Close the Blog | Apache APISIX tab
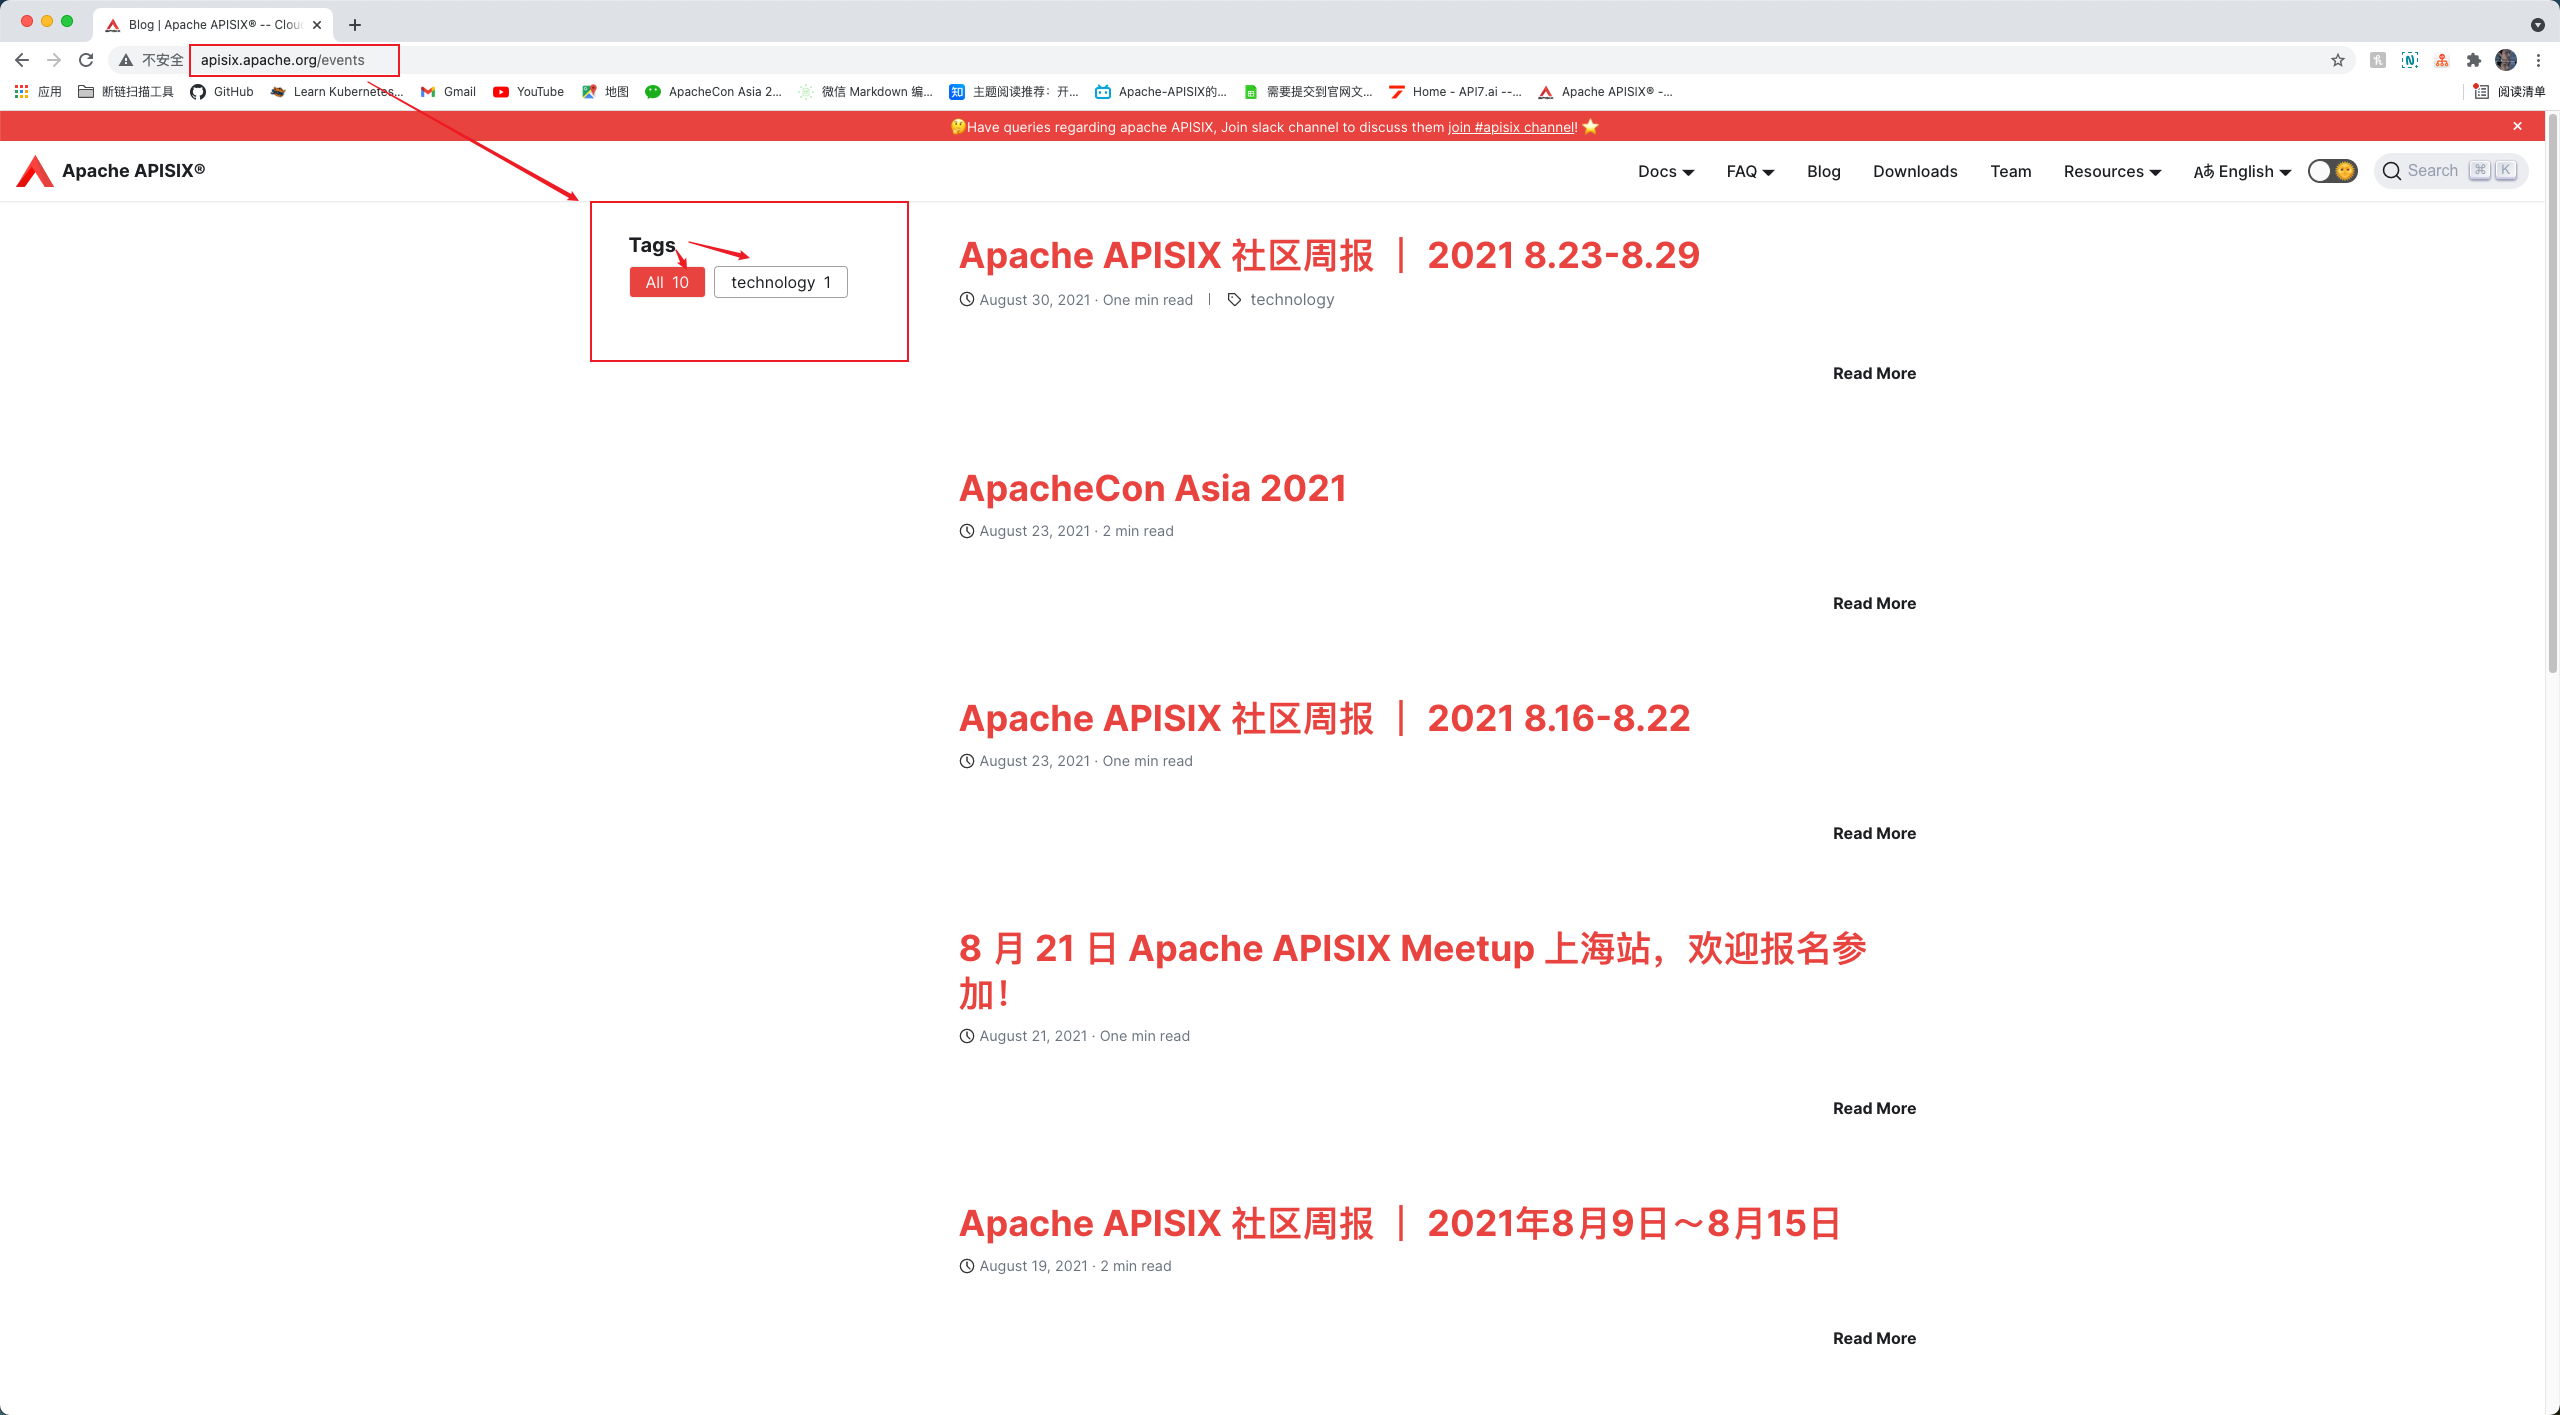The height and width of the screenshot is (1415, 2560). [x=317, y=25]
